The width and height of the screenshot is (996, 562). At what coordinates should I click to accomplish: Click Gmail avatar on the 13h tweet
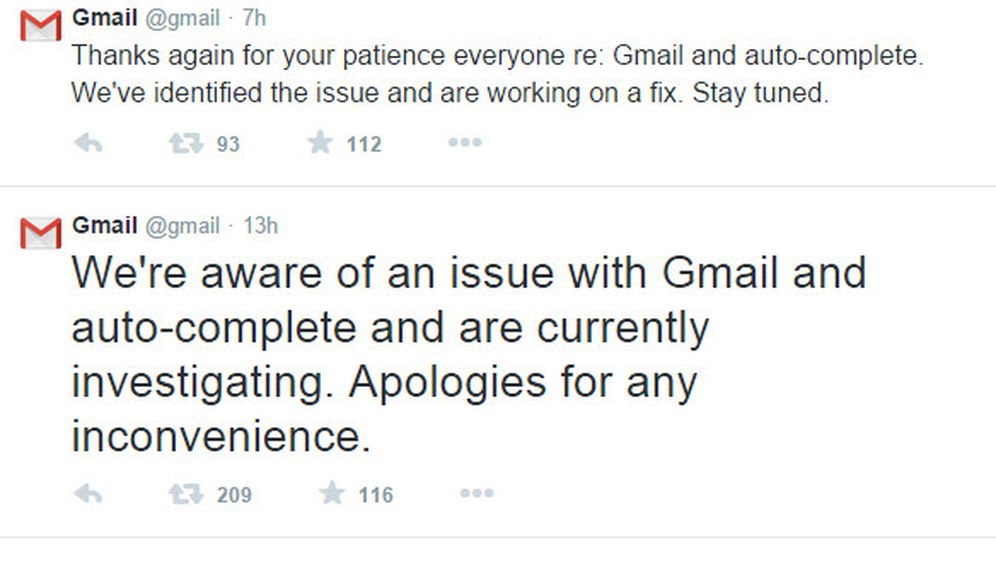point(41,233)
